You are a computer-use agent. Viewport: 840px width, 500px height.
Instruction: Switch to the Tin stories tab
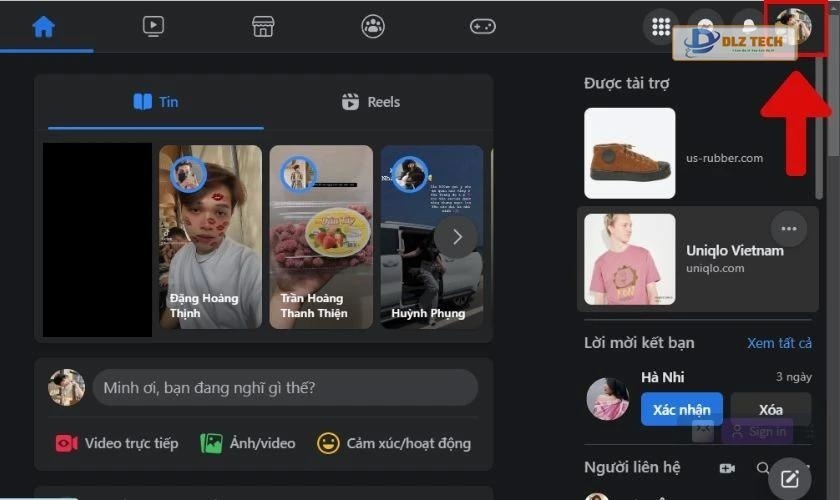(156, 102)
